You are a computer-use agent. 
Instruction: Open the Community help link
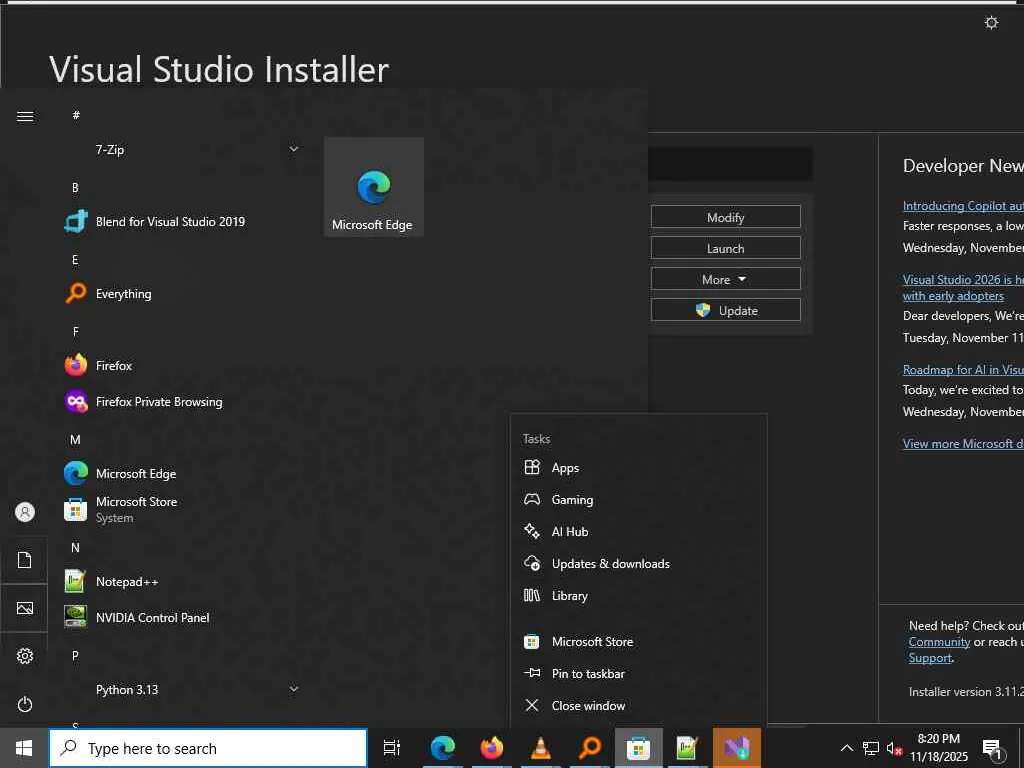pyautogui.click(x=939, y=642)
